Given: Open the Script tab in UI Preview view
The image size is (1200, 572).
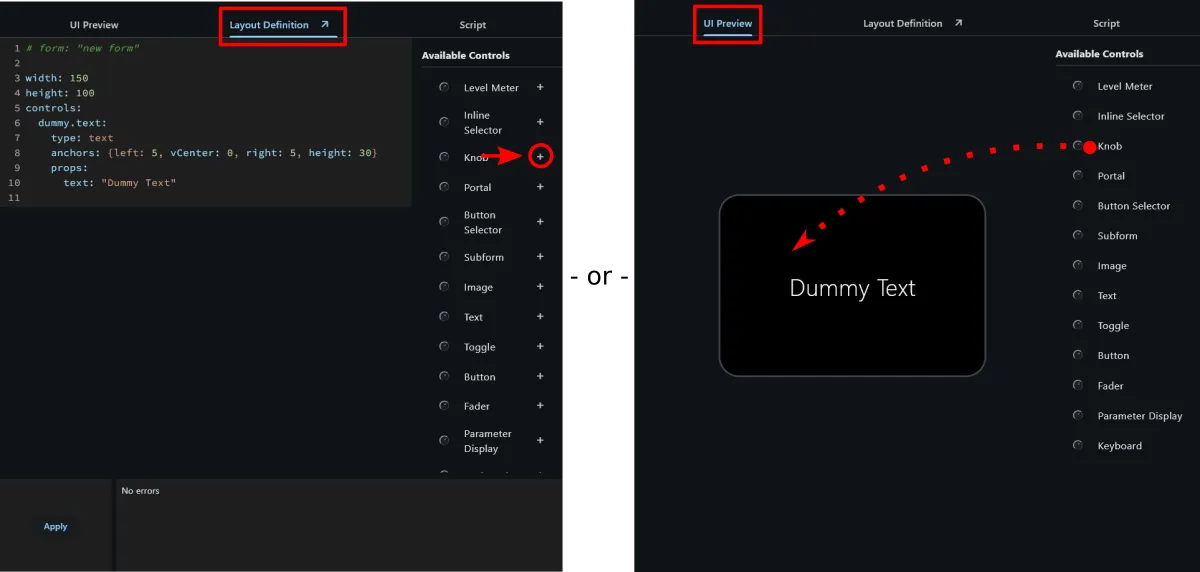Looking at the screenshot, I should [1106, 23].
